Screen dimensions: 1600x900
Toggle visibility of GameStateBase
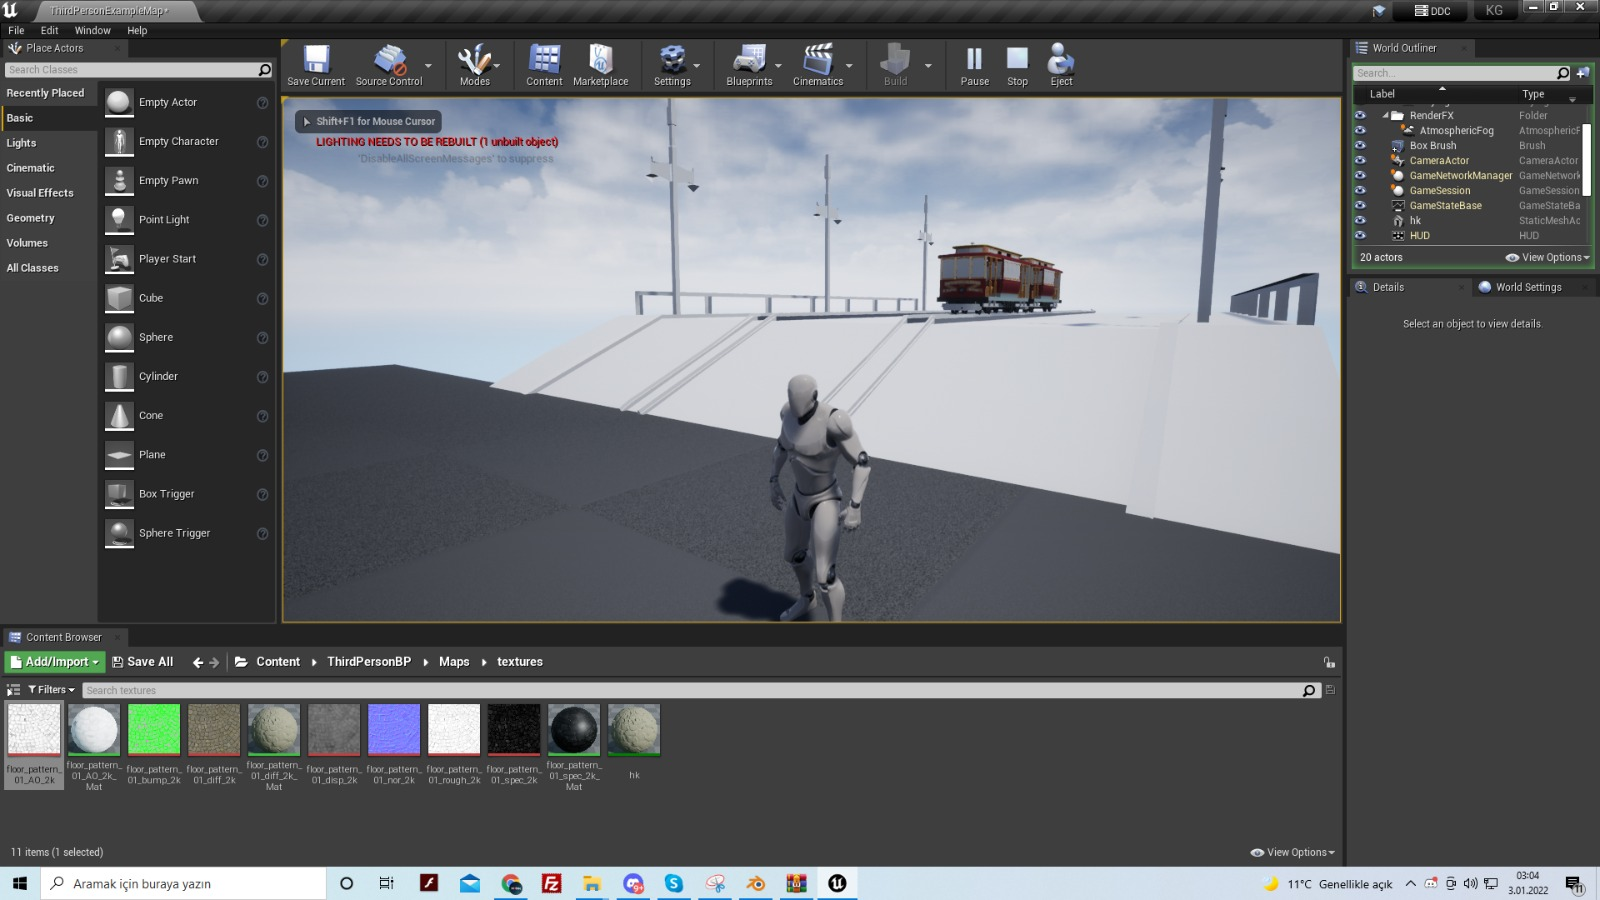[1360, 205]
